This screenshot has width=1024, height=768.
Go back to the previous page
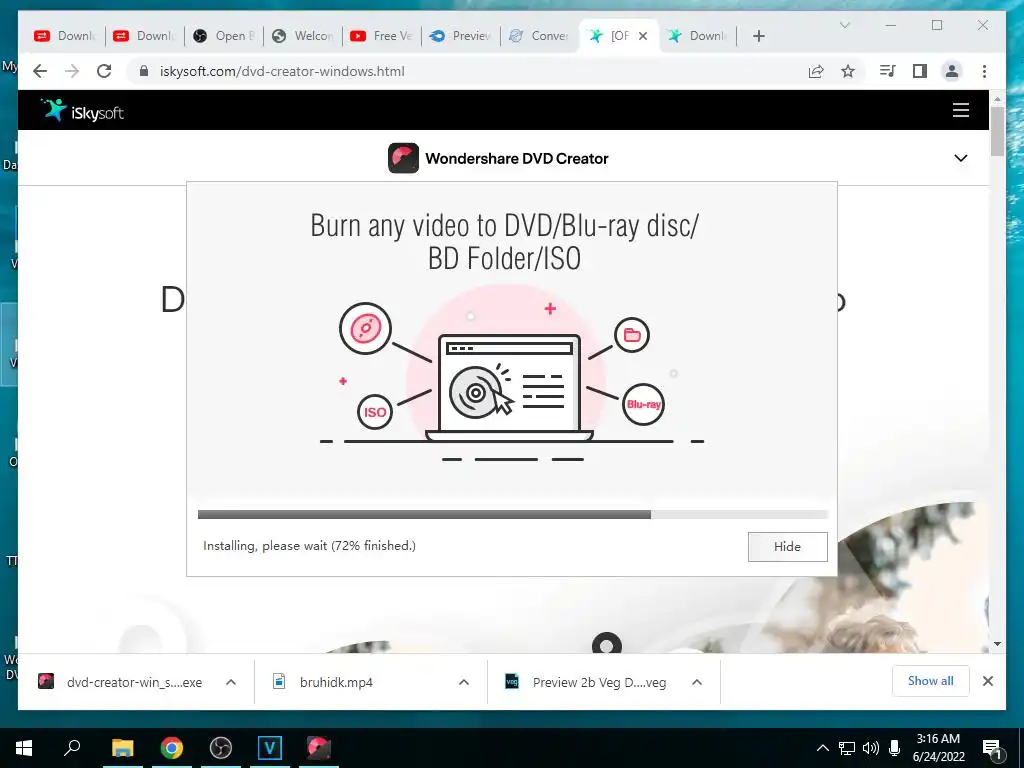click(x=40, y=71)
